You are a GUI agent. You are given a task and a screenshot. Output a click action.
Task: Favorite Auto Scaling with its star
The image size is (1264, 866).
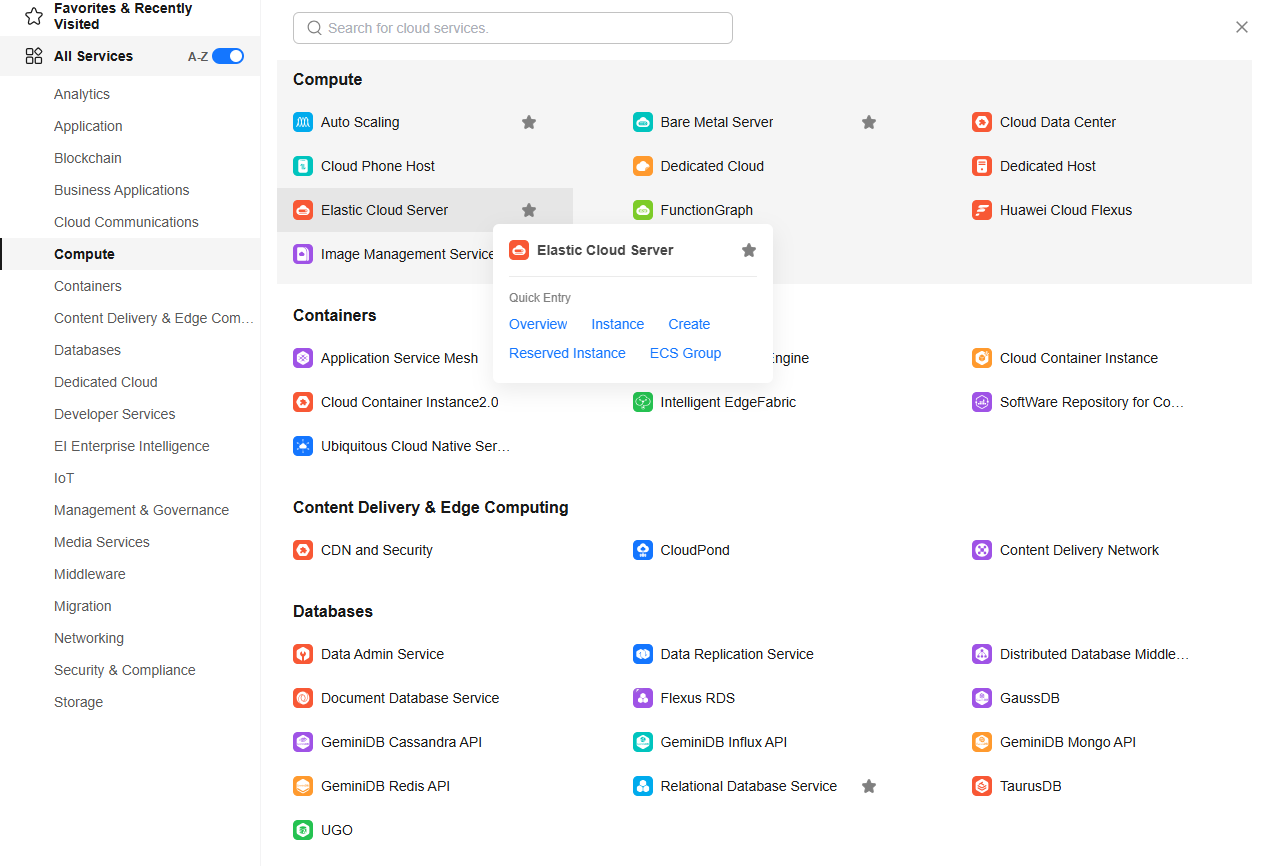click(529, 122)
